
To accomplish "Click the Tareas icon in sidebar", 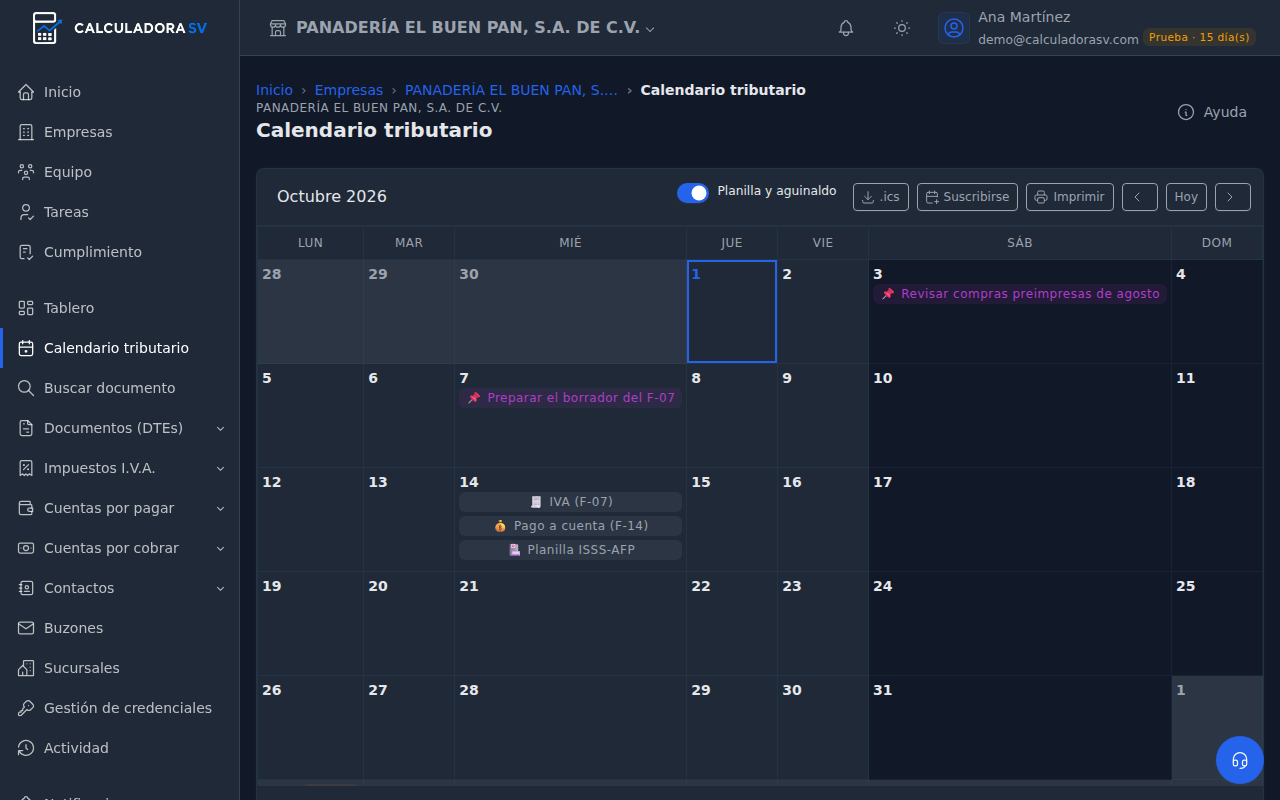I will pos(26,212).
